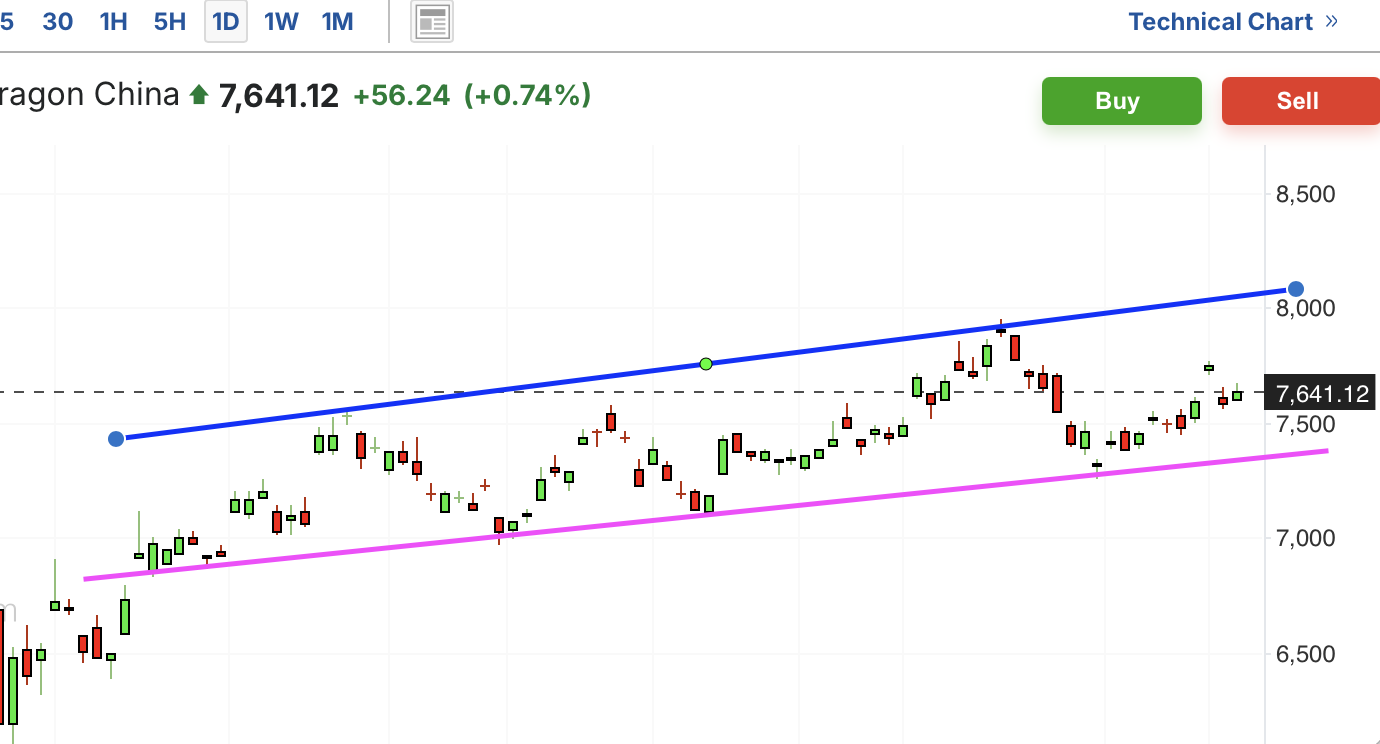Click the news layout icon
Screen dimensions: 1380x744
click(433, 22)
